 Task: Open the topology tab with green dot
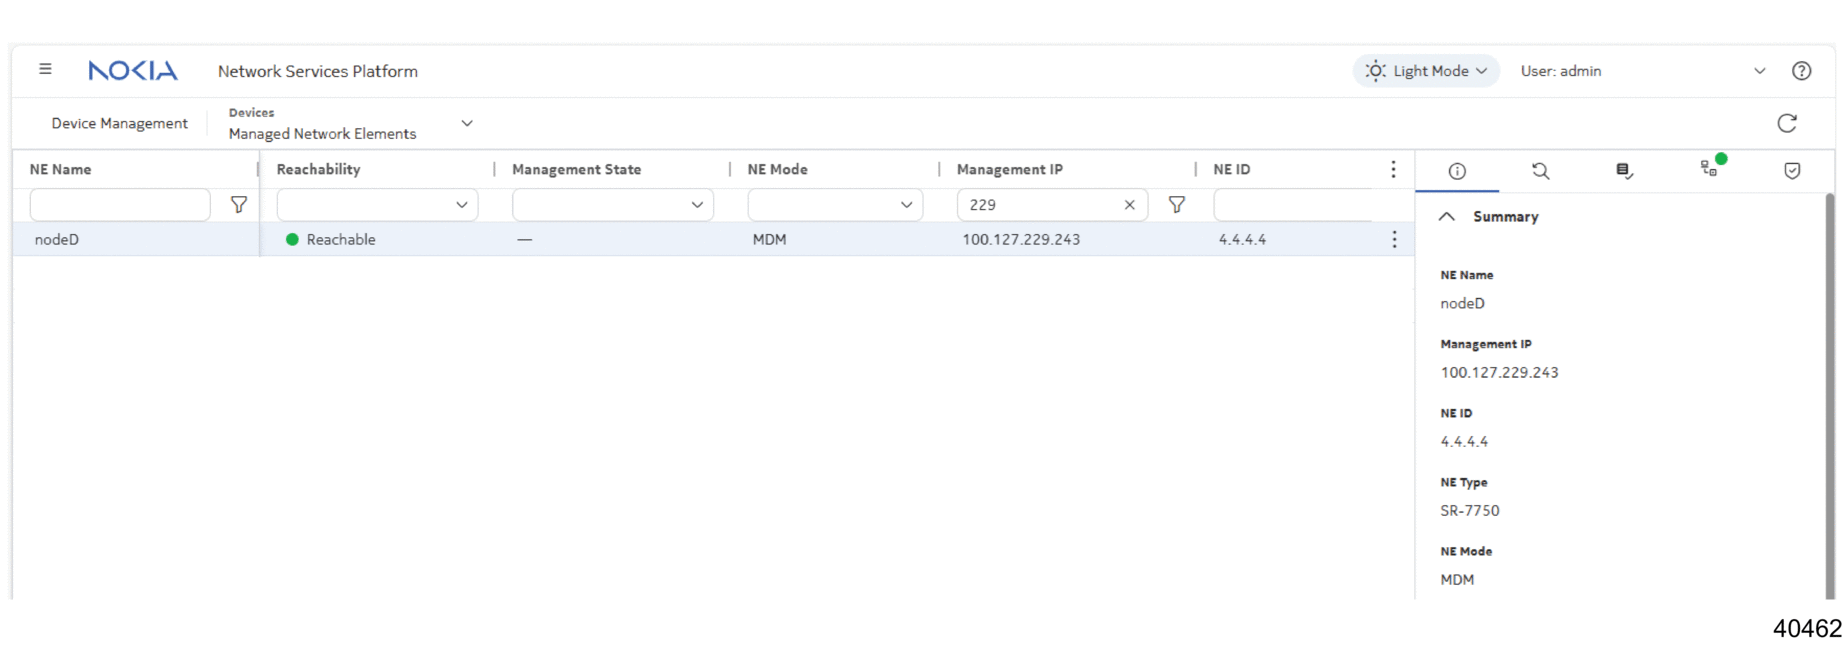pos(1709,169)
